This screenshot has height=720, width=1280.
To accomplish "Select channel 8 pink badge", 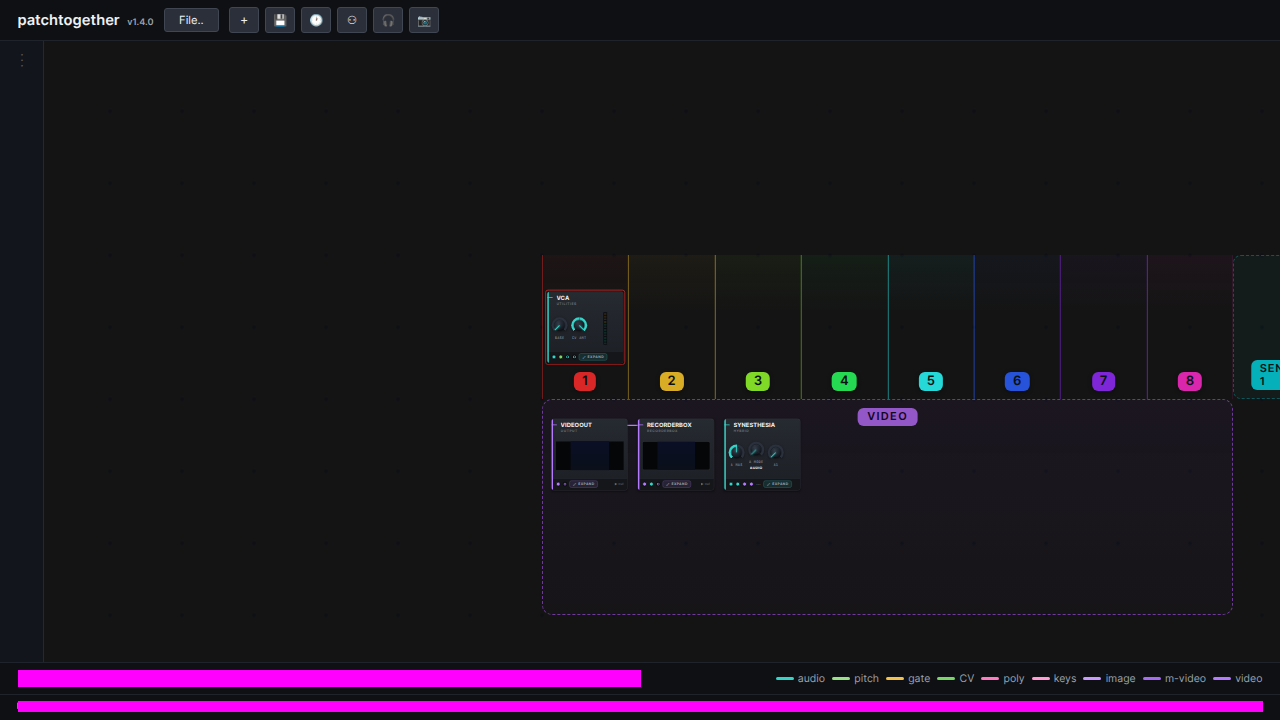I will [x=1189, y=381].
